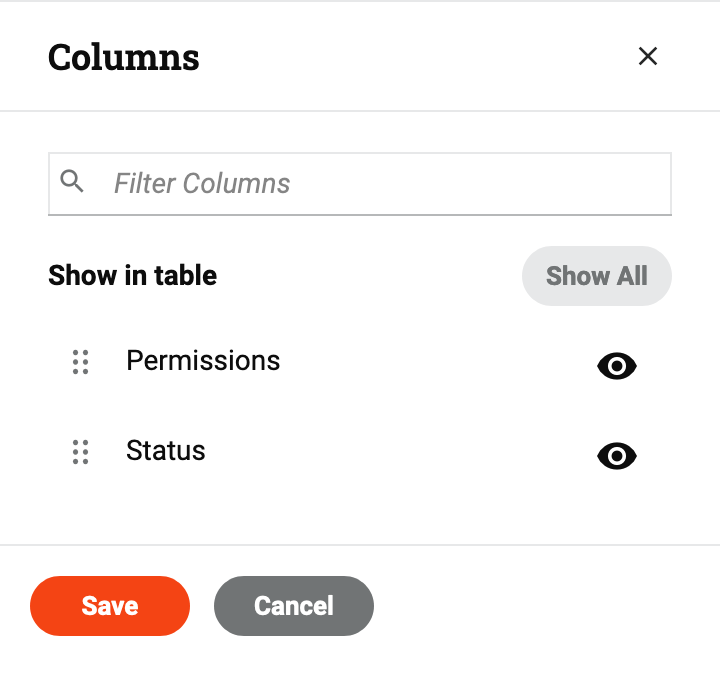Viewport: 720px width, 680px height.
Task: Hide the Permissions column via eye icon
Action: (x=617, y=367)
